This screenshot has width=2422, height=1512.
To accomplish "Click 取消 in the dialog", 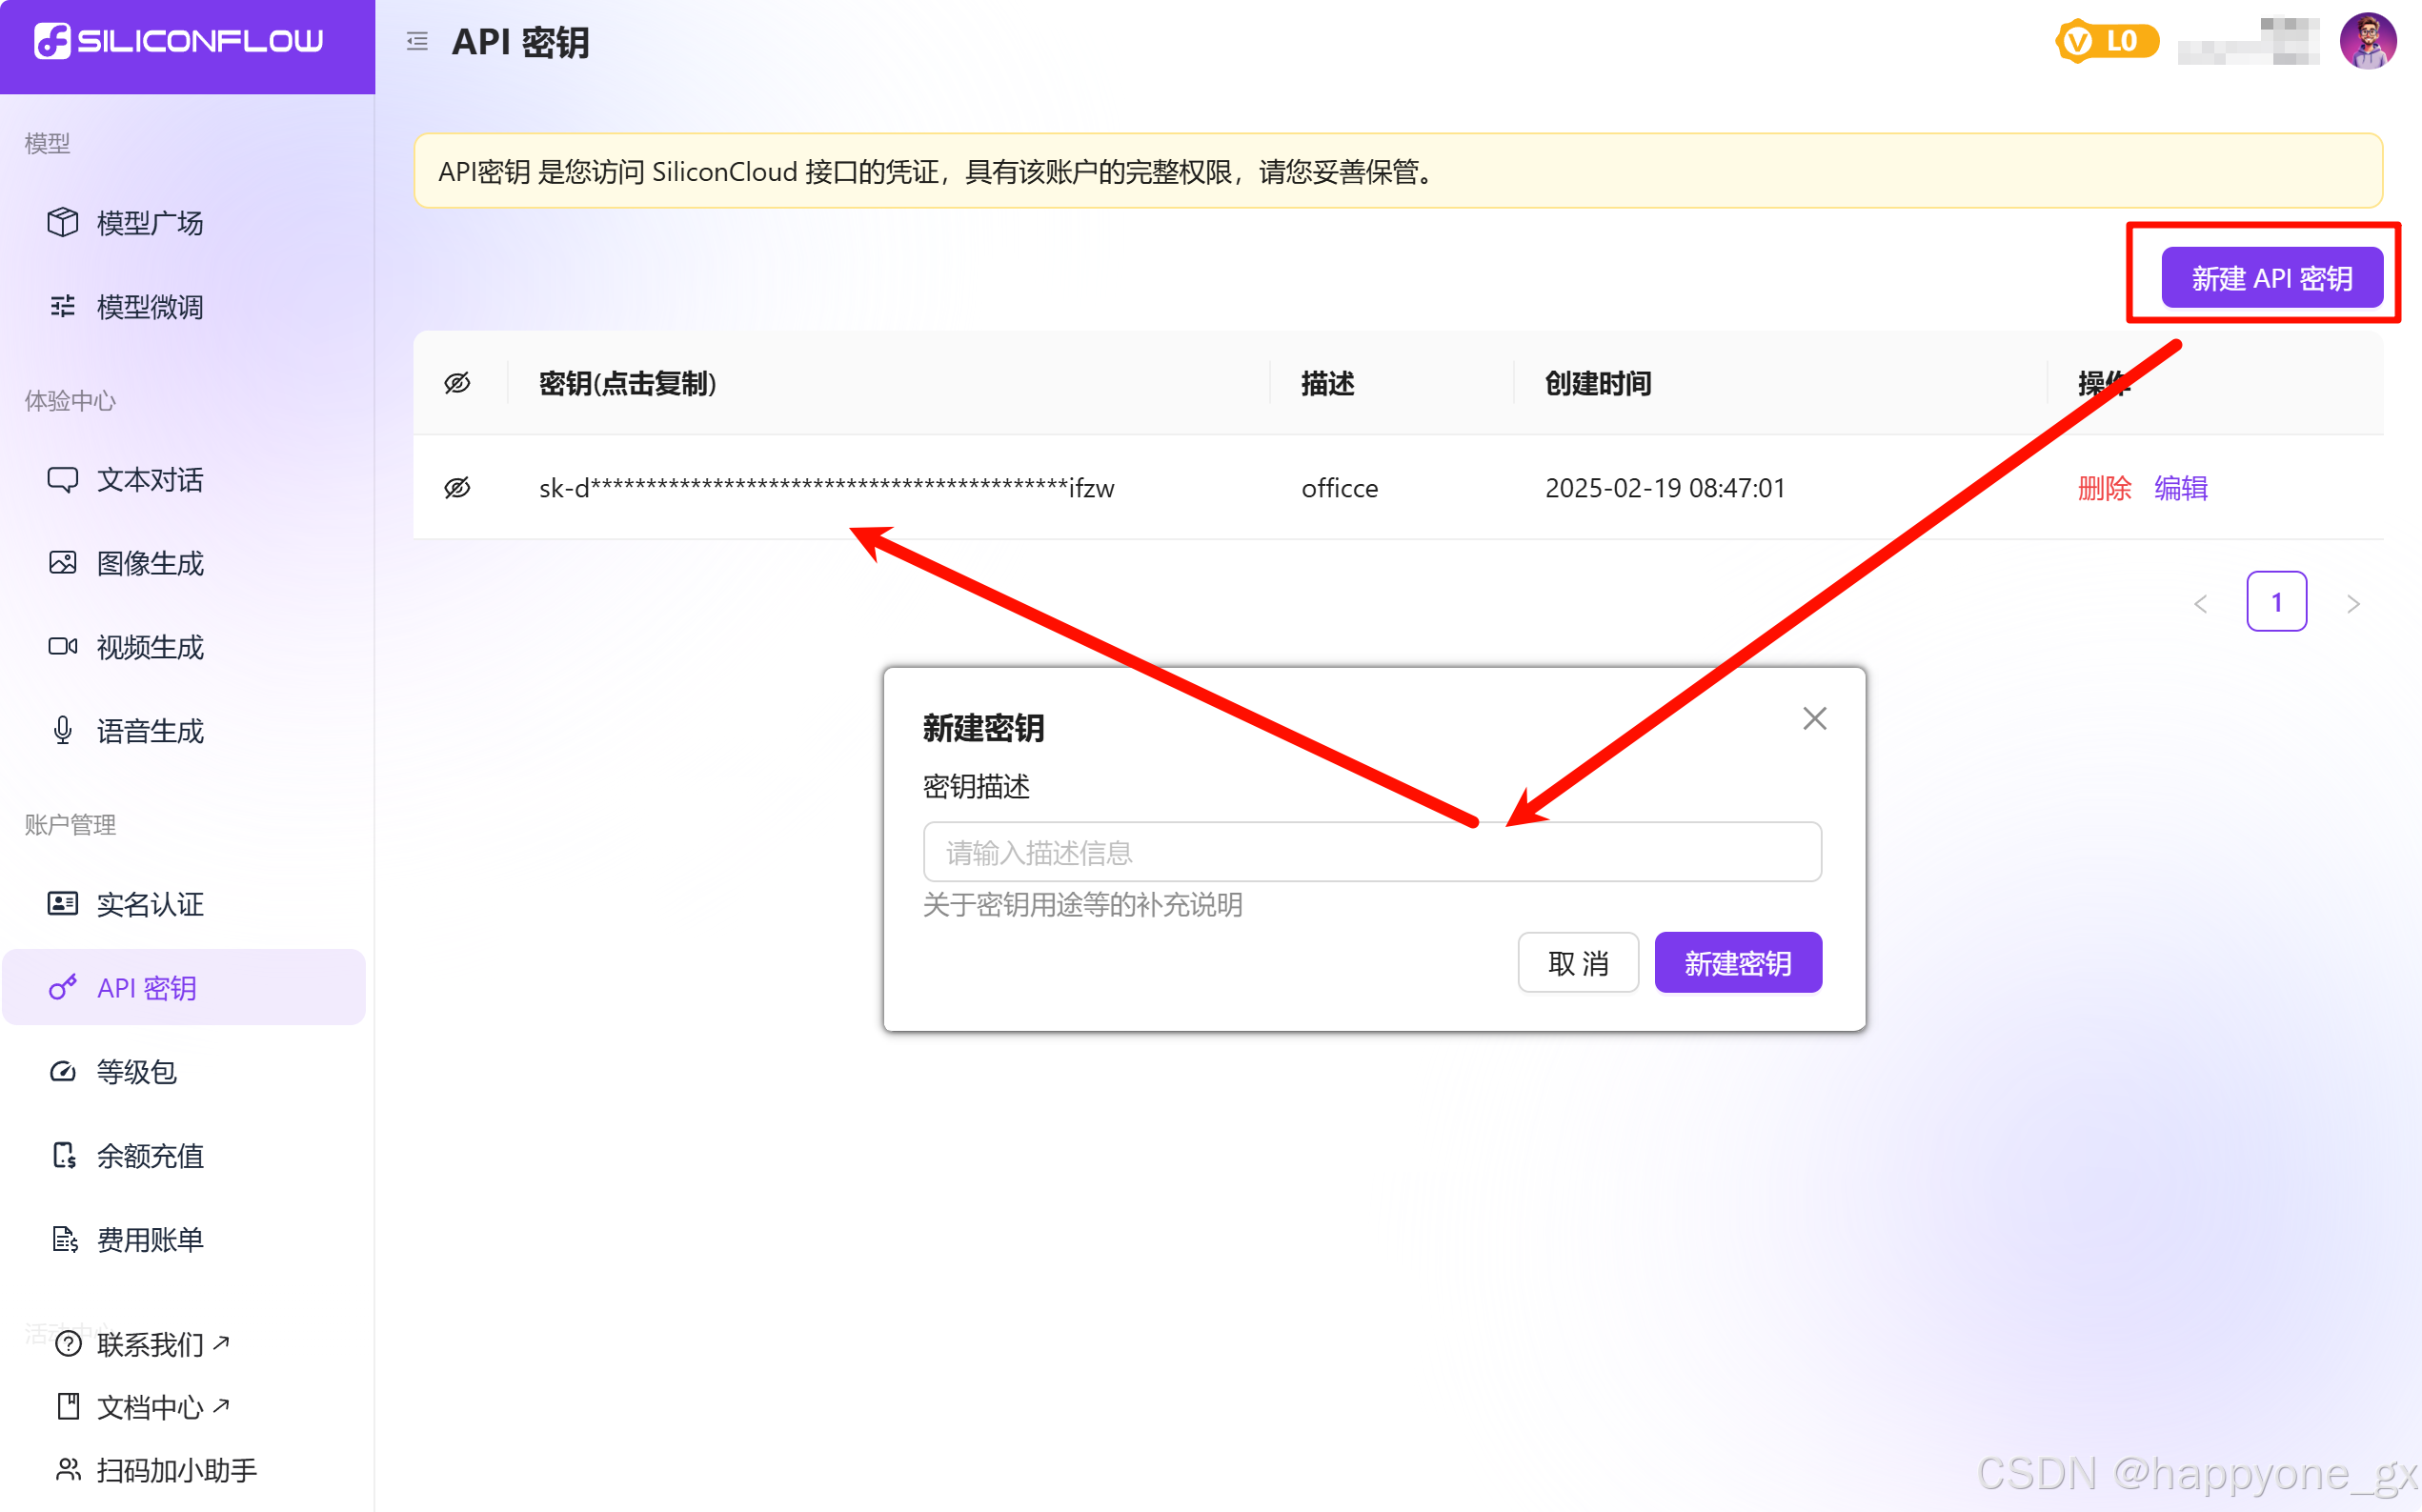I will pyautogui.click(x=1577, y=963).
